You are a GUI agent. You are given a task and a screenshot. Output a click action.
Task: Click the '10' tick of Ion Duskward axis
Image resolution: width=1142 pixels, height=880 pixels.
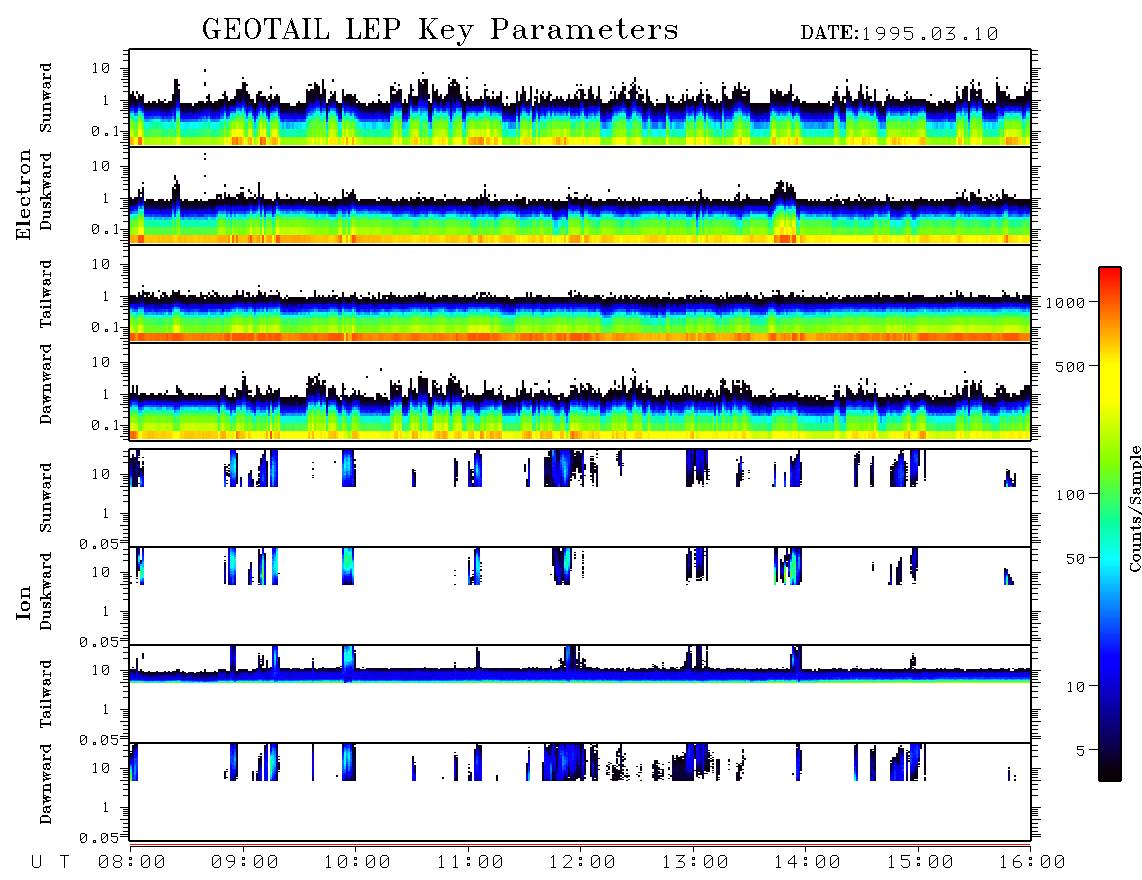click(101, 572)
